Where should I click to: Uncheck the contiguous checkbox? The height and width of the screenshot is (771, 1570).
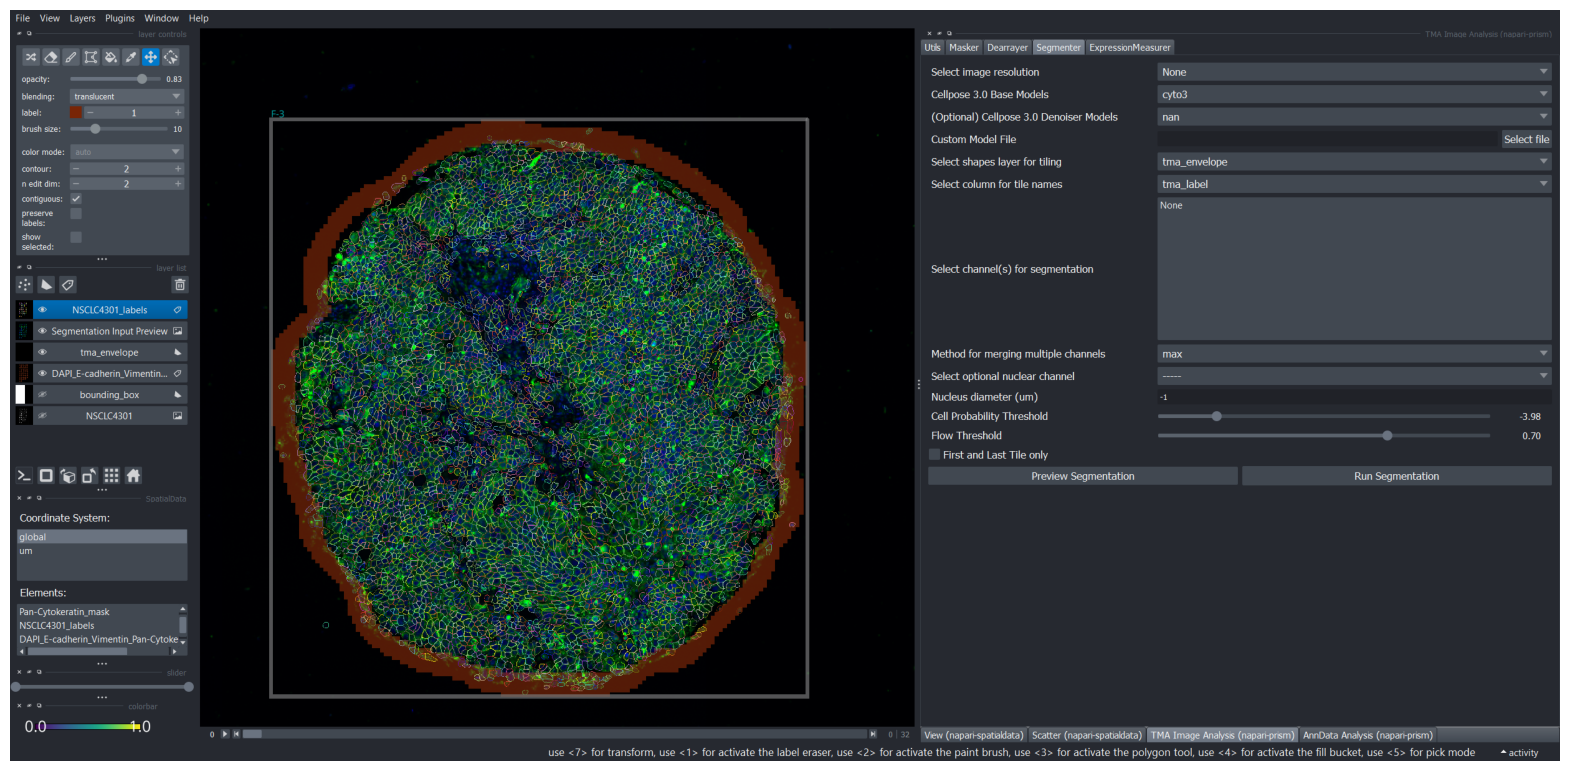click(76, 198)
